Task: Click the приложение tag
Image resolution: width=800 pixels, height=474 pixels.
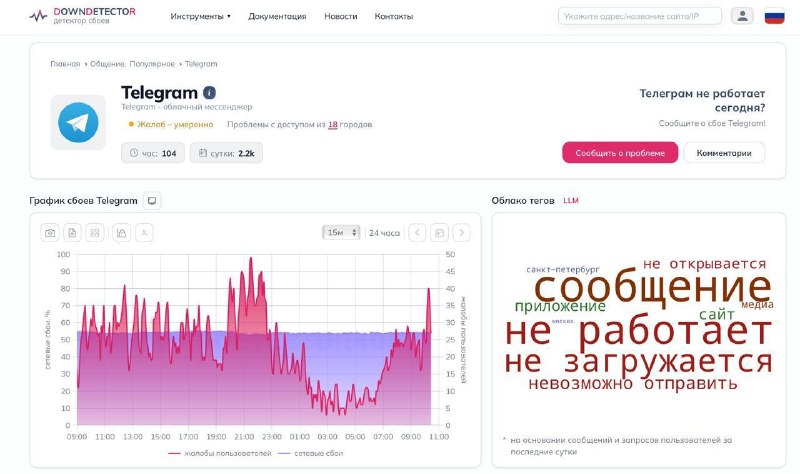Action: click(560, 306)
